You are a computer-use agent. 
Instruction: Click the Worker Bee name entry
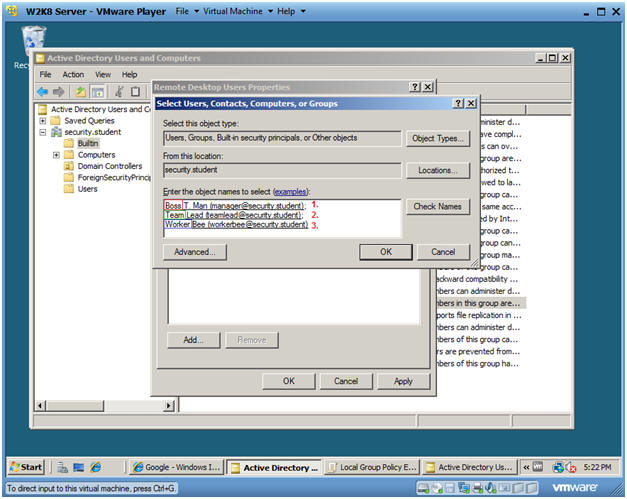point(236,224)
